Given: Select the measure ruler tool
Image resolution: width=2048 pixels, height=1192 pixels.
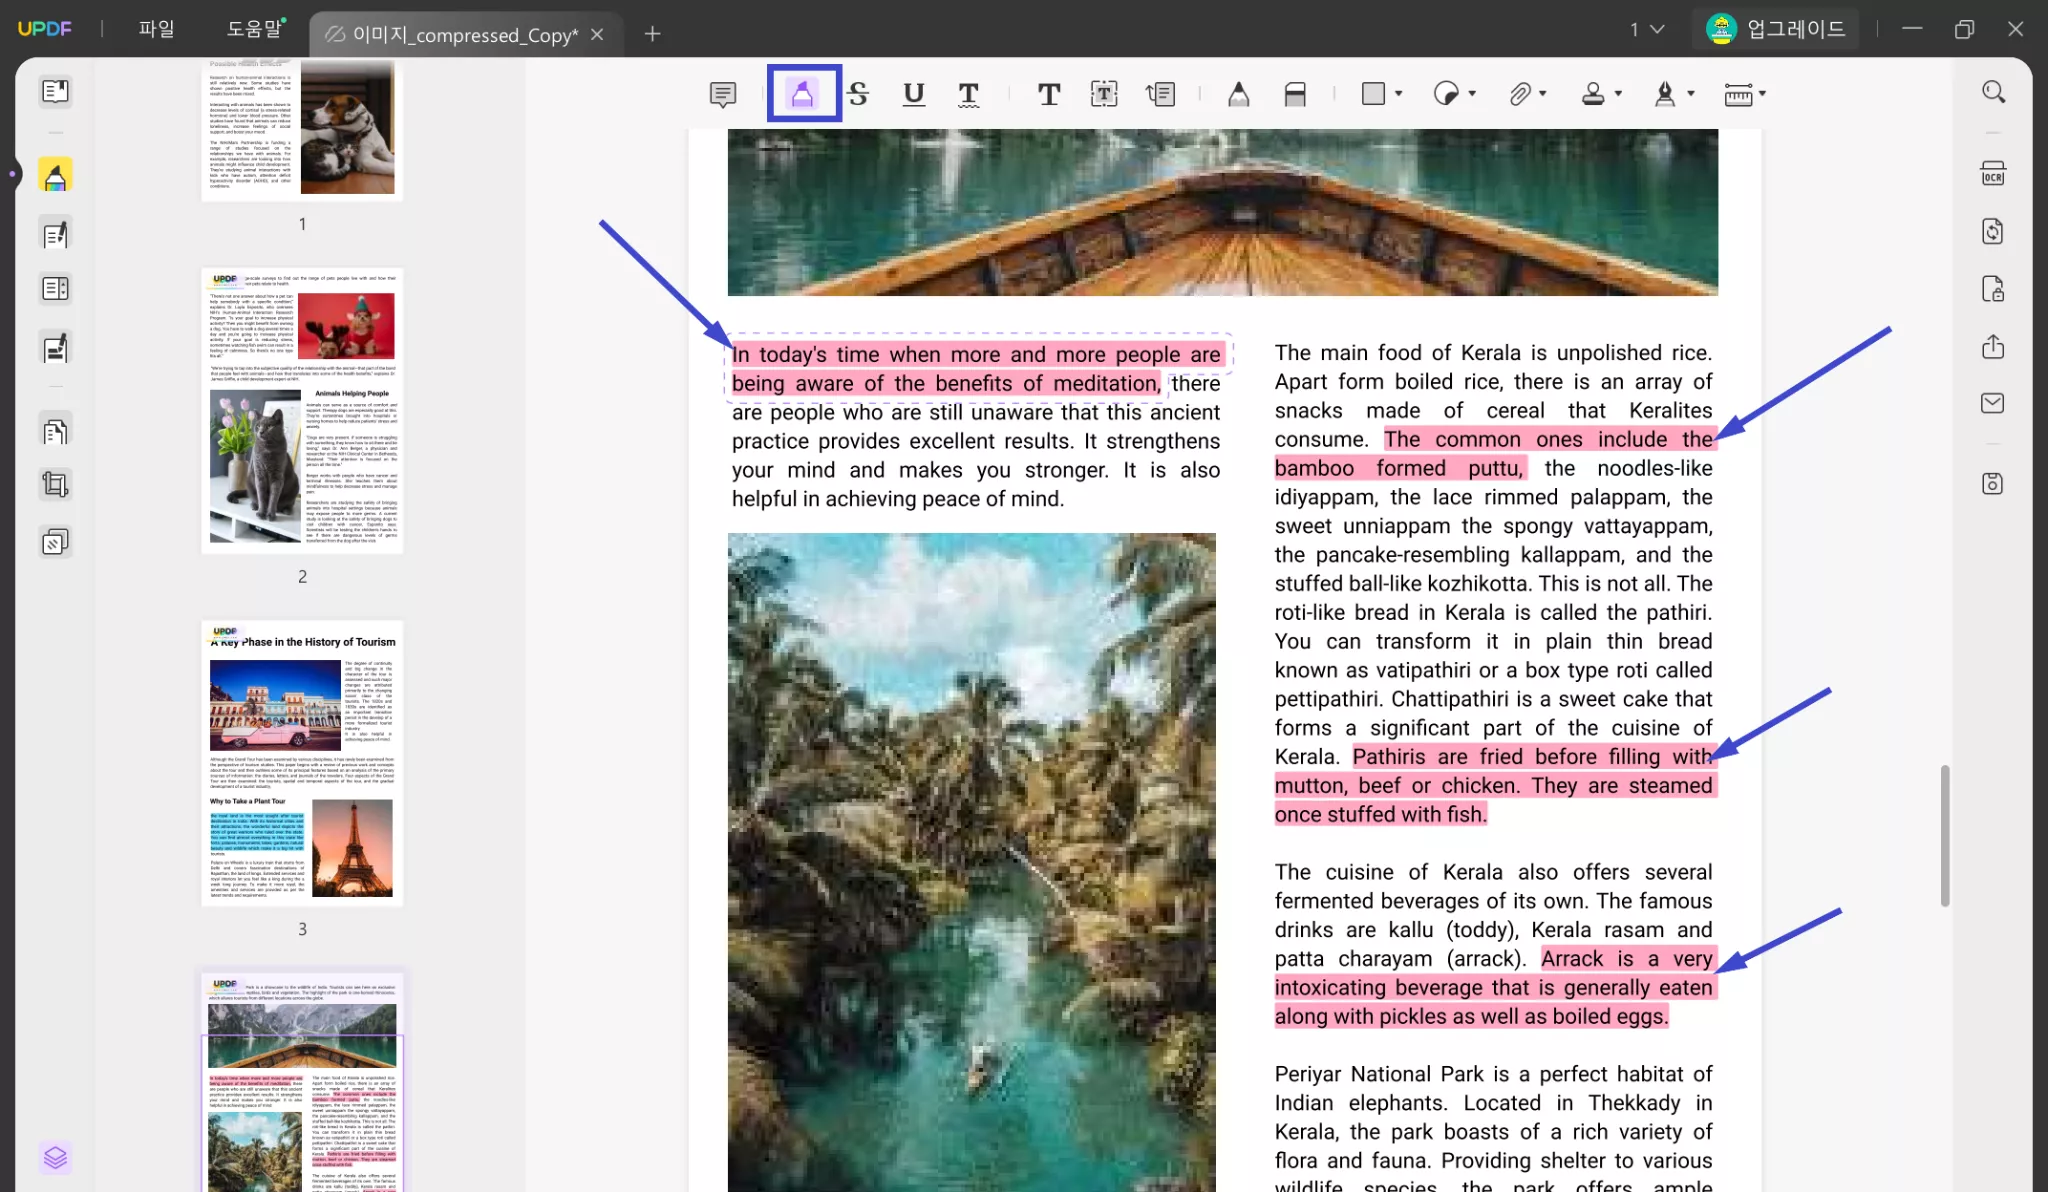Looking at the screenshot, I should point(1738,94).
